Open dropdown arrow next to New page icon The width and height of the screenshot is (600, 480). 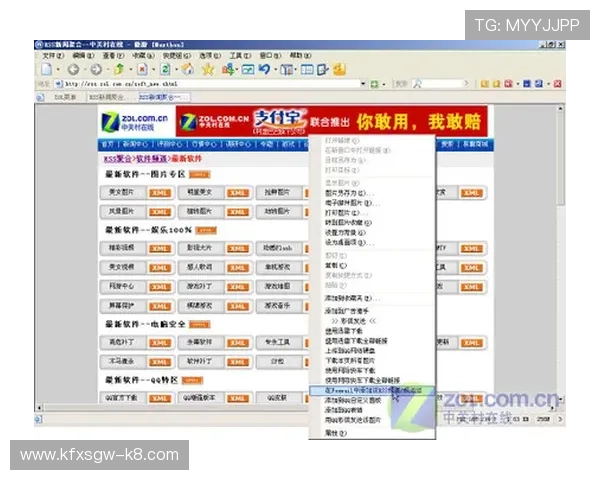pyautogui.click(x=58, y=70)
